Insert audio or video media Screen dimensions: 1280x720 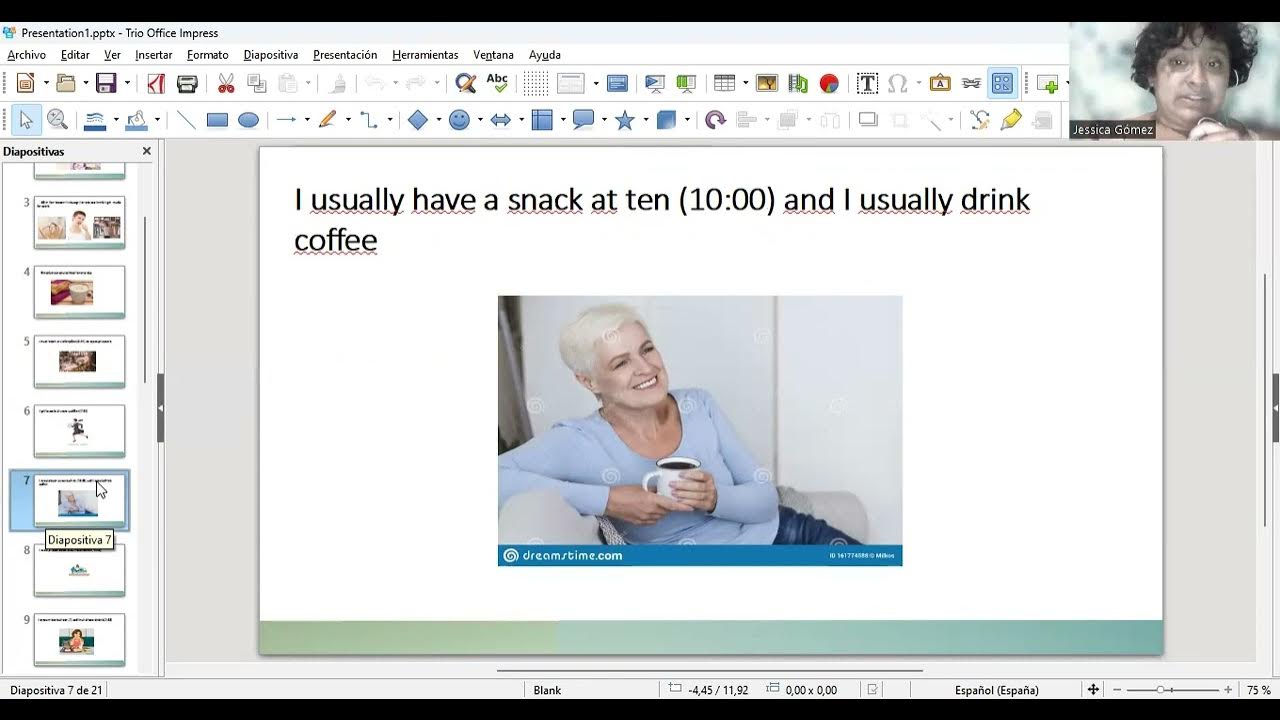(798, 84)
